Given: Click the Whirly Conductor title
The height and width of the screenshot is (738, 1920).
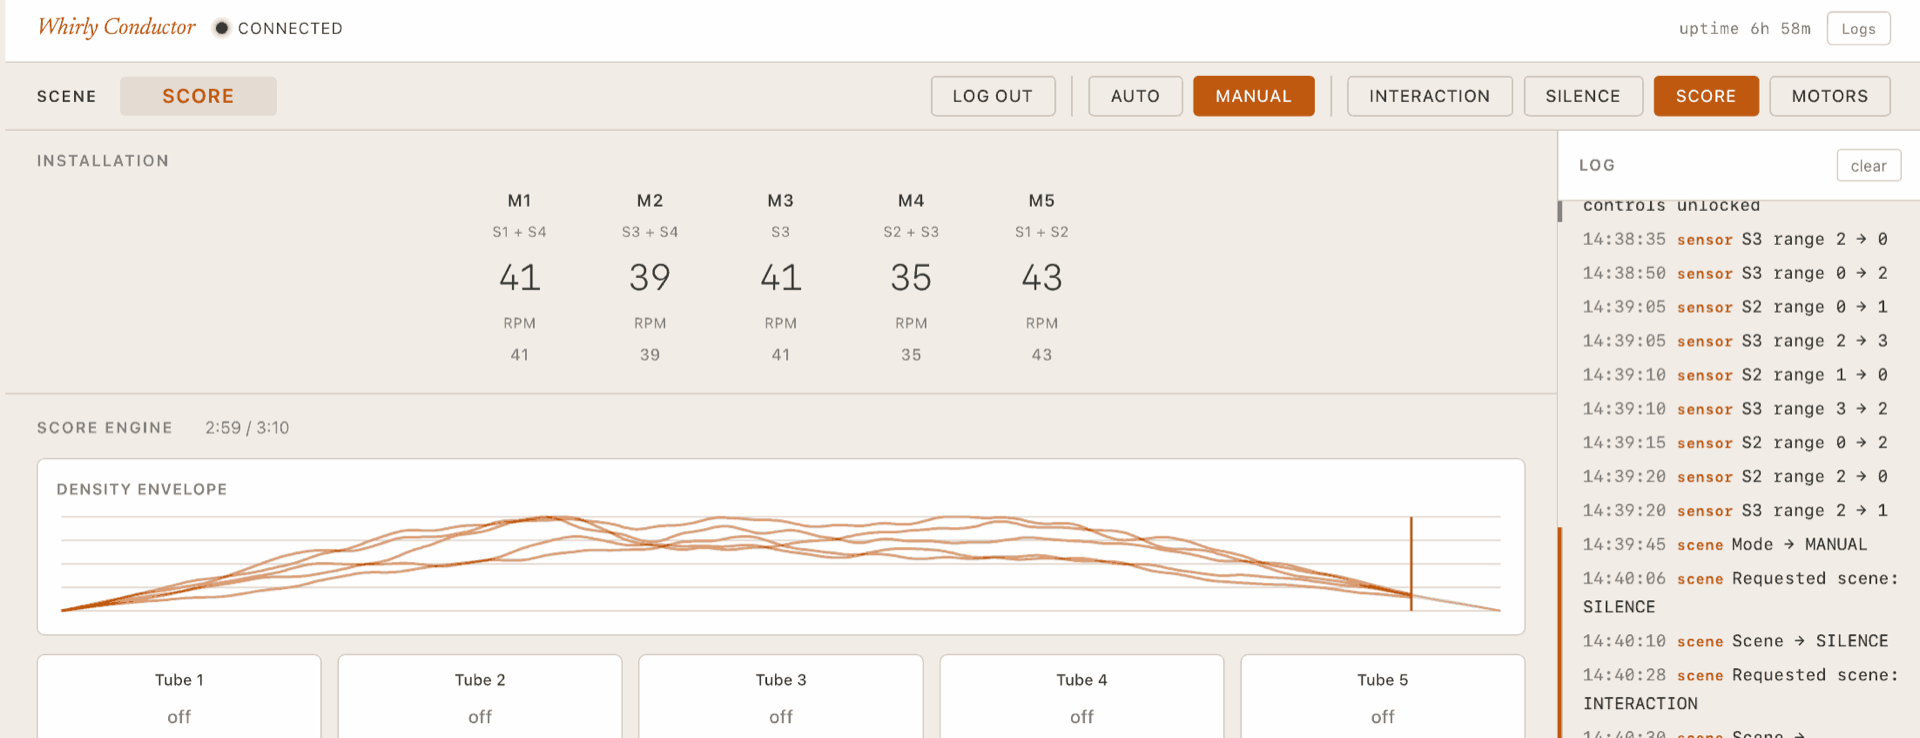Looking at the screenshot, I should (x=116, y=27).
